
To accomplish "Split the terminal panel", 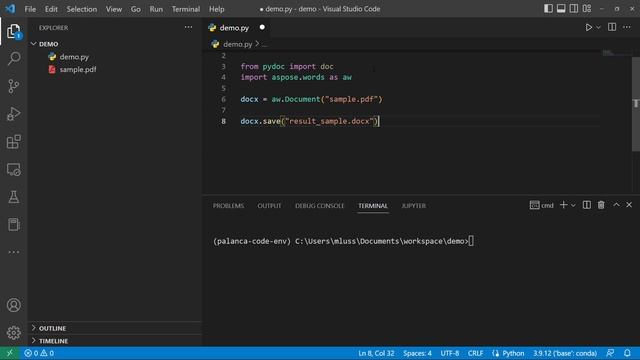I will pyautogui.click(x=587, y=205).
